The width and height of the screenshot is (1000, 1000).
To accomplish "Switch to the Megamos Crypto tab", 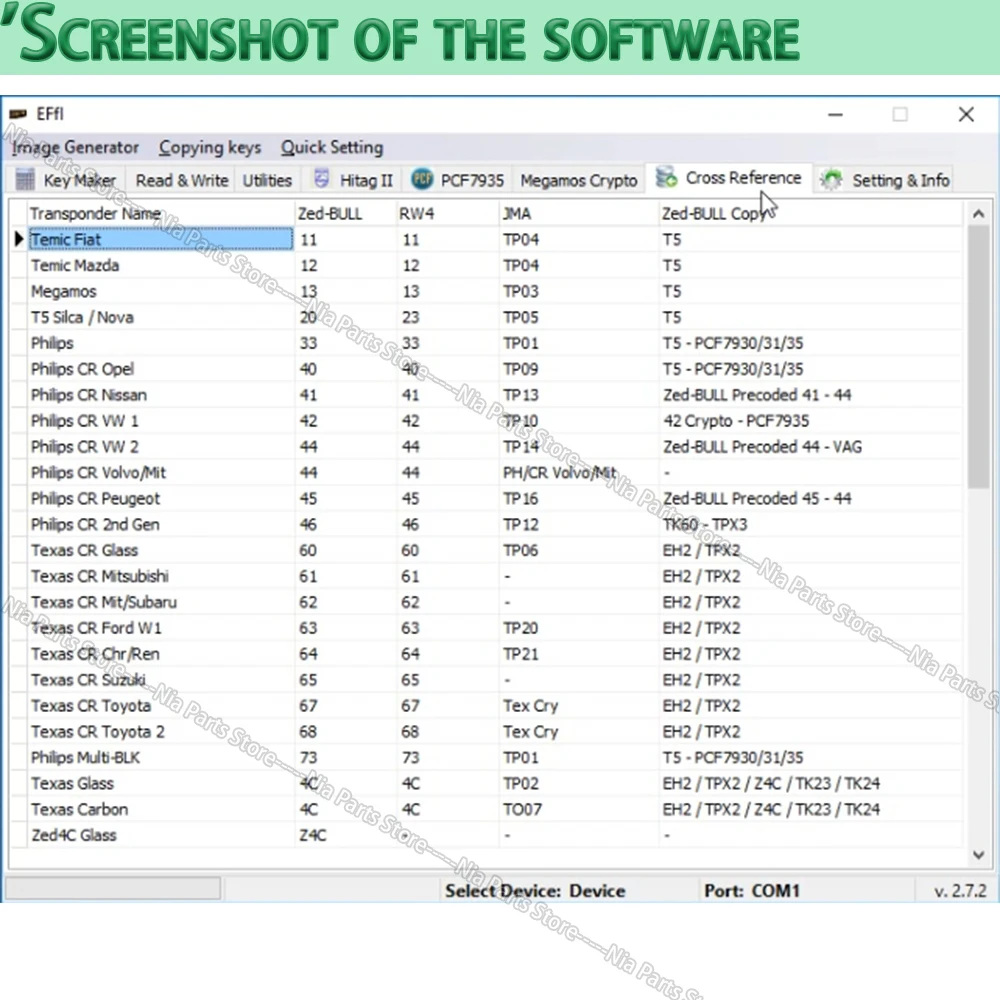I will coord(578,180).
